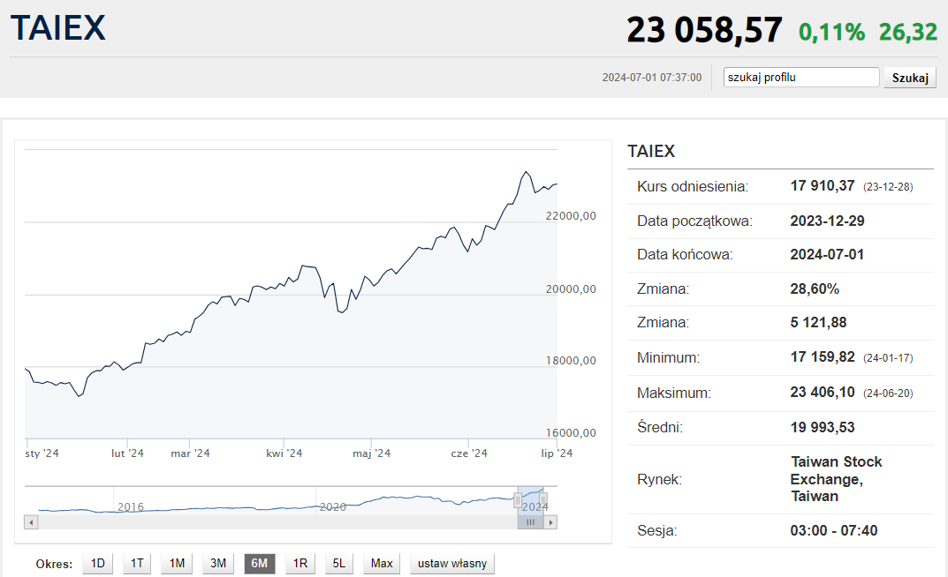The height and width of the screenshot is (577, 948).
Task: Click the session hours 03:00 - 07:40
Action: click(834, 530)
